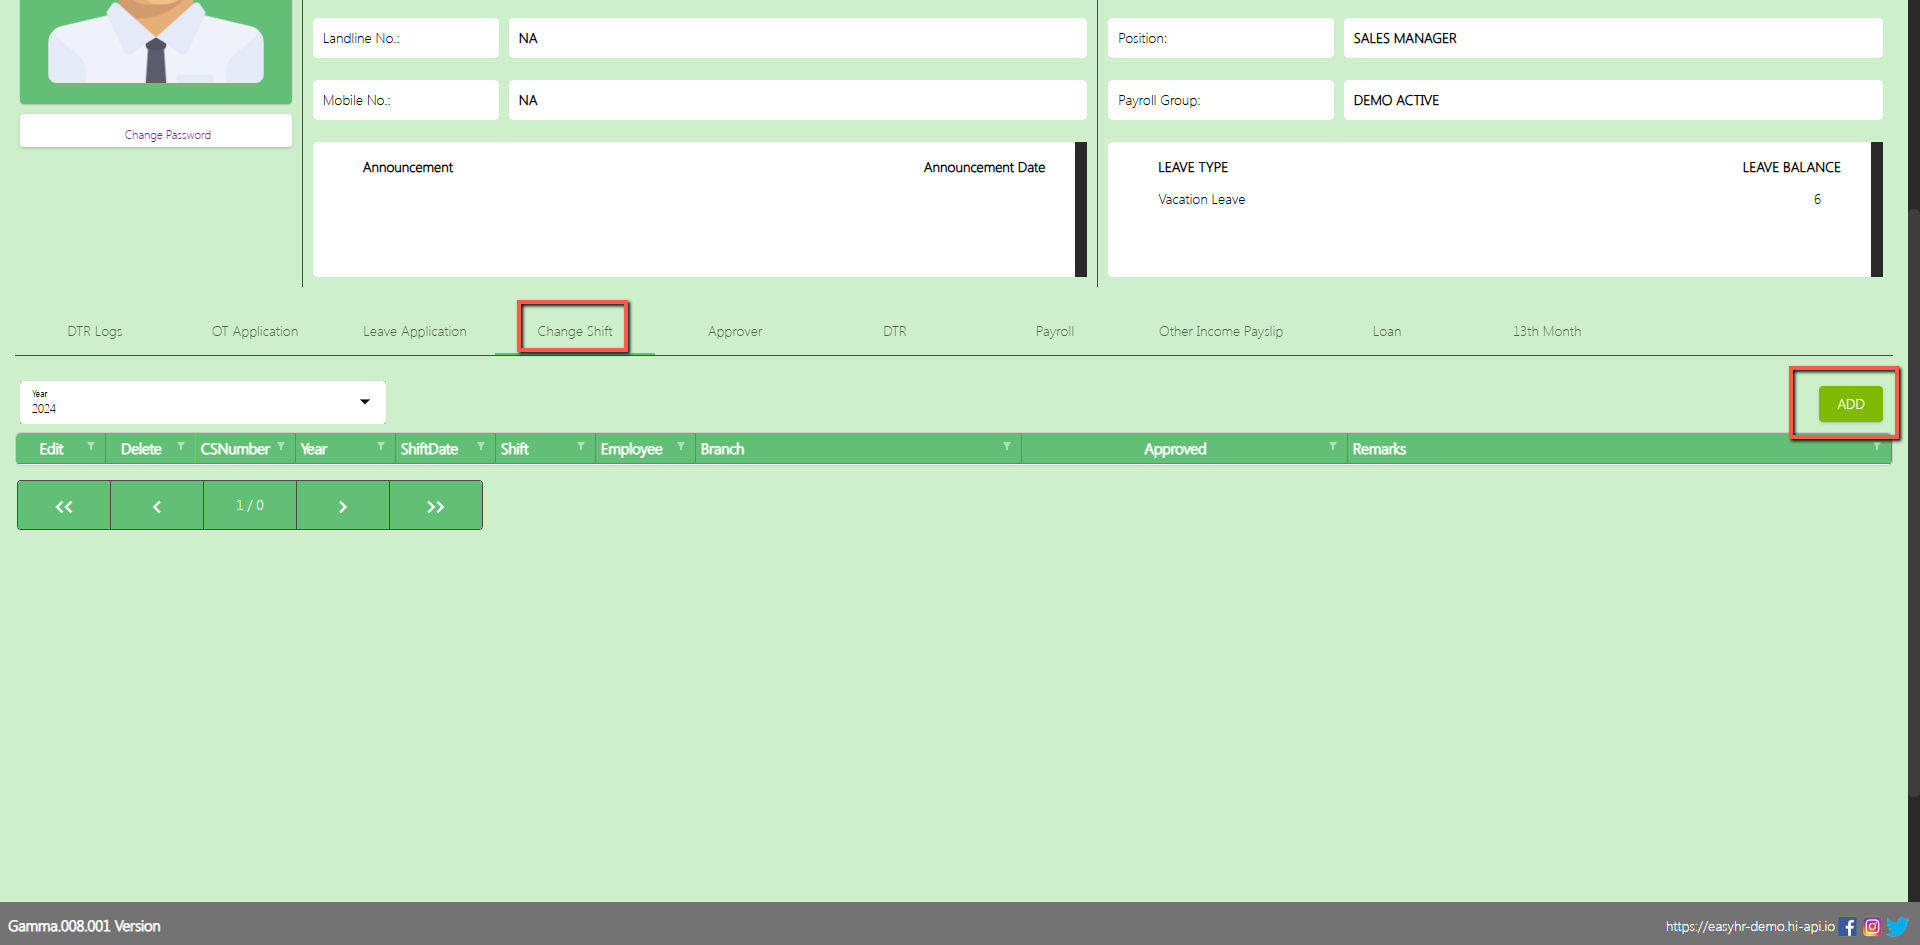Click the filter icon on Edit column
Viewport: 1920px width, 945px height.
pyautogui.click(x=91, y=446)
